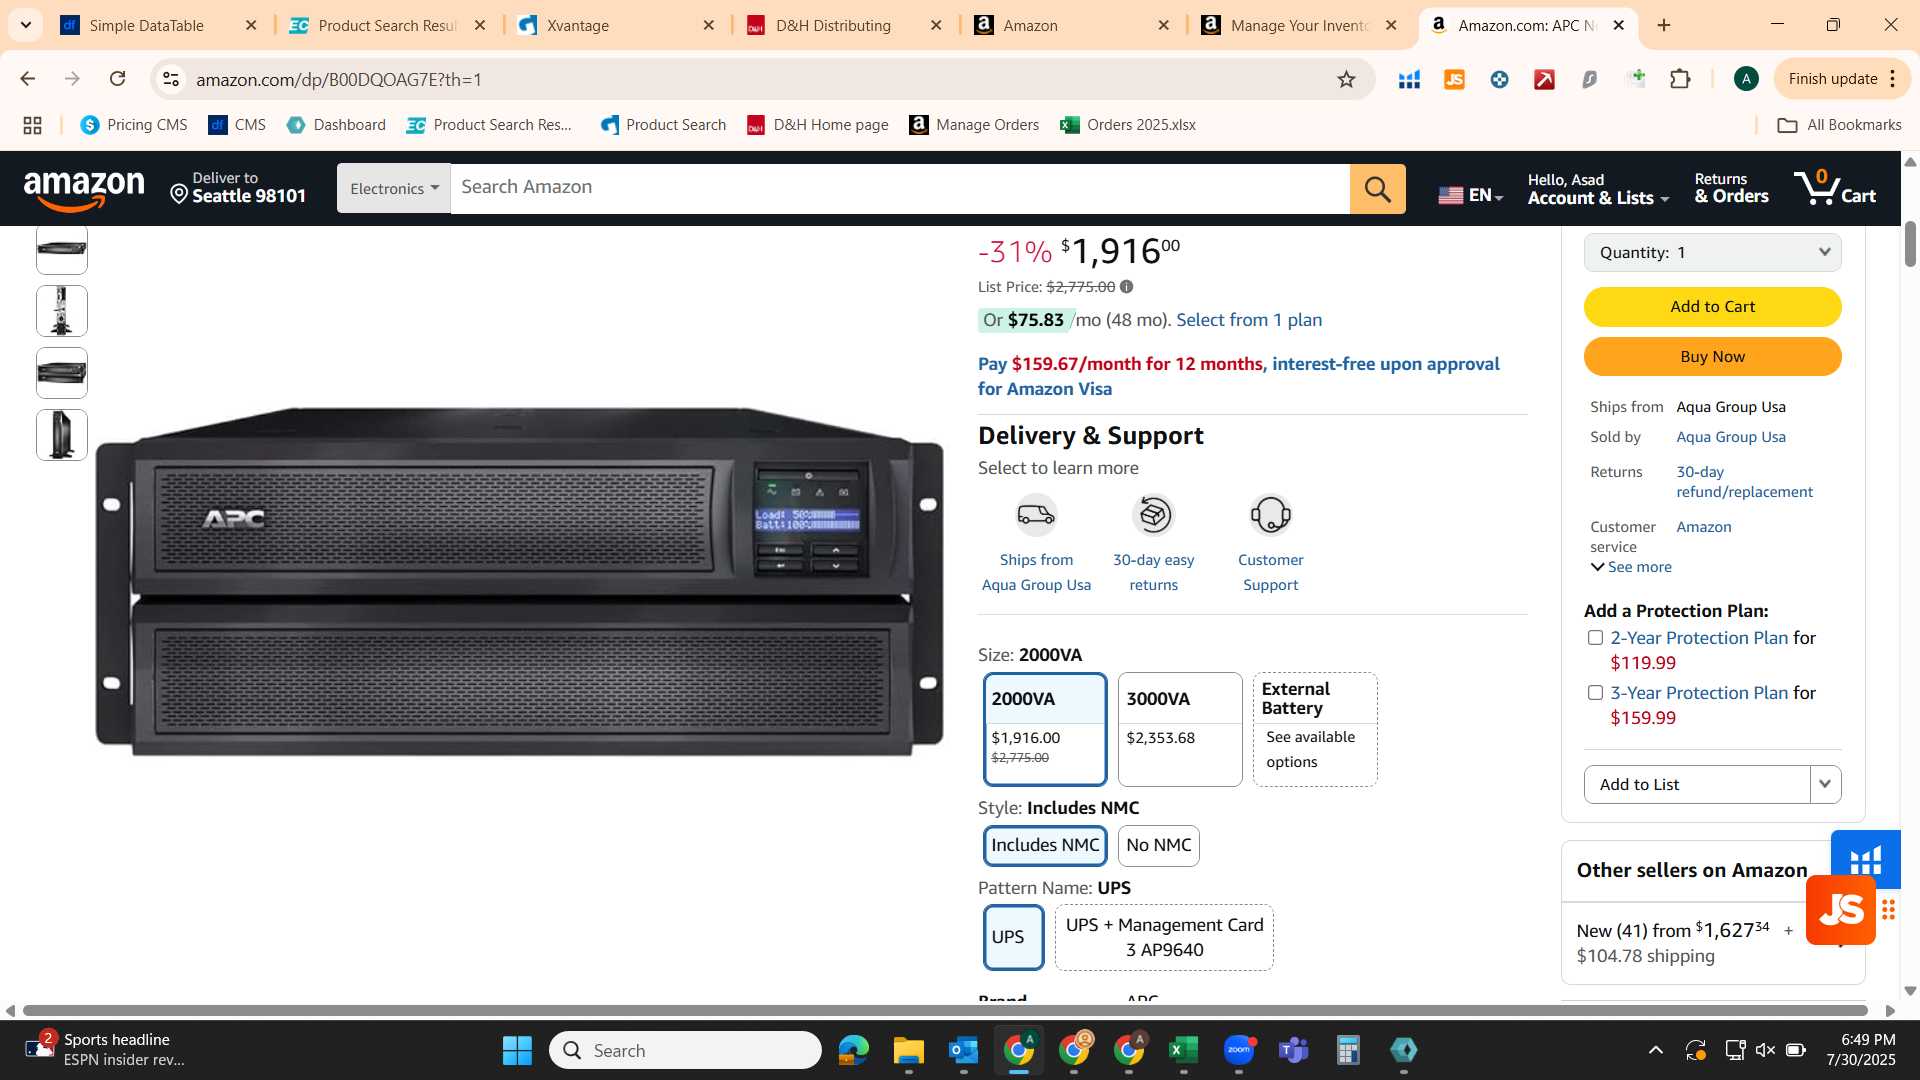Image resolution: width=1920 pixels, height=1080 pixels.
Task: Open Returns & Orders
Action: point(1731,189)
